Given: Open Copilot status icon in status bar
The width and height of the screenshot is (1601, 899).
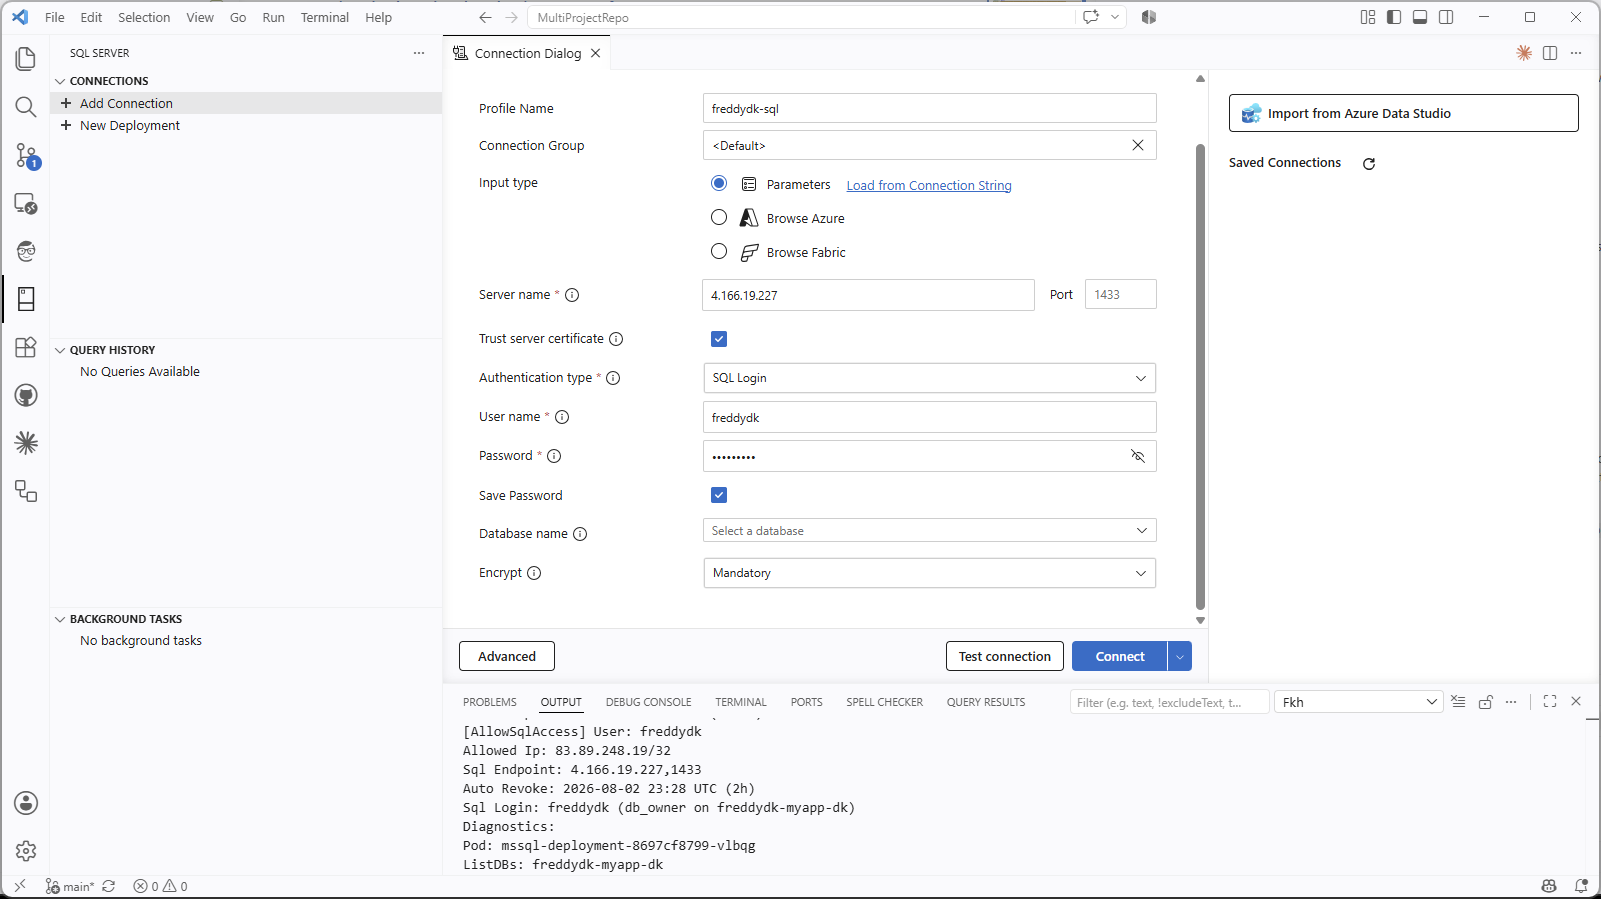Looking at the screenshot, I should [1549, 886].
